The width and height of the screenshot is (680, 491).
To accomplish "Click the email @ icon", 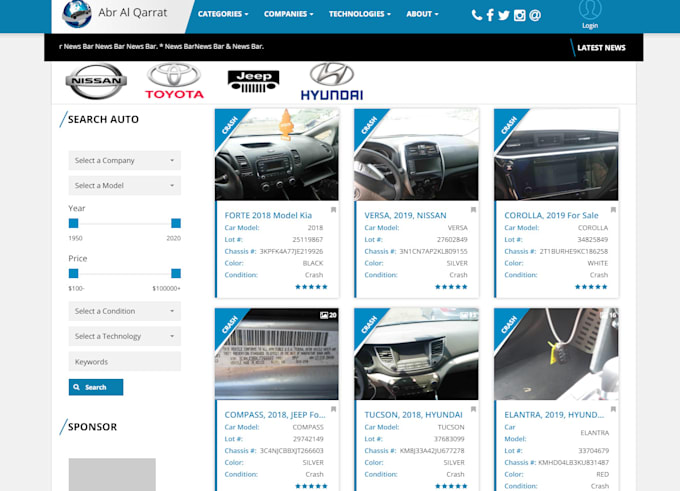I will tap(535, 16).
